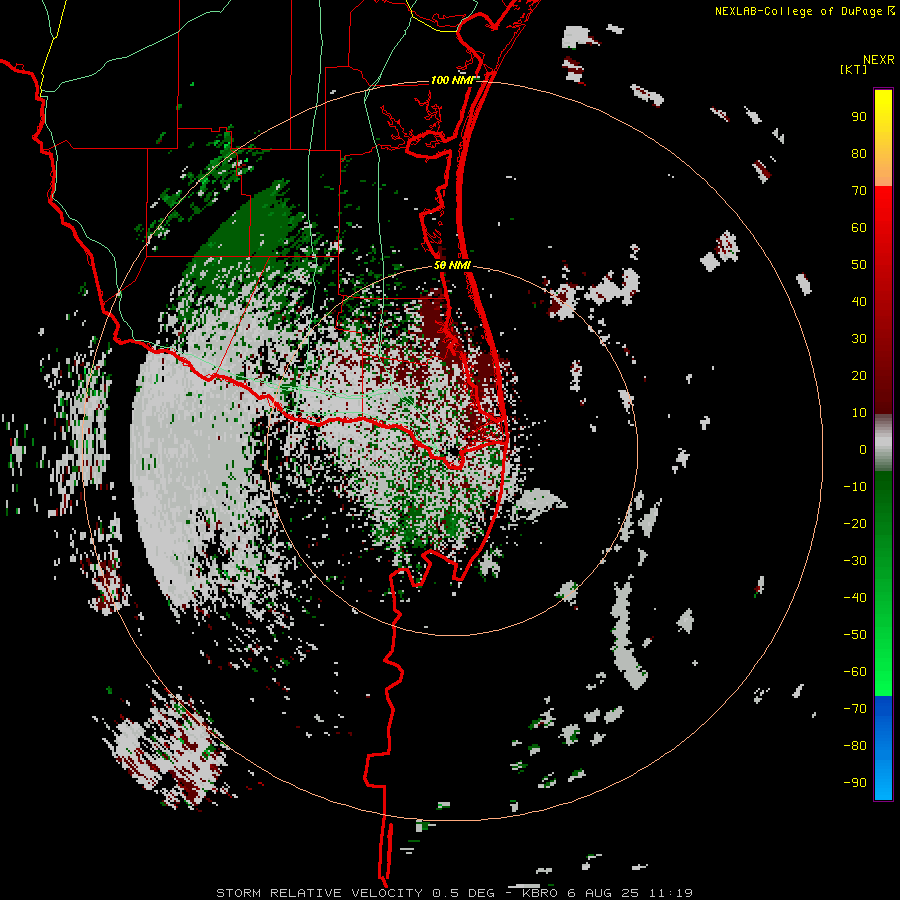
Task: Click the -10 value on velocity scale
Action: (x=855, y=487)
